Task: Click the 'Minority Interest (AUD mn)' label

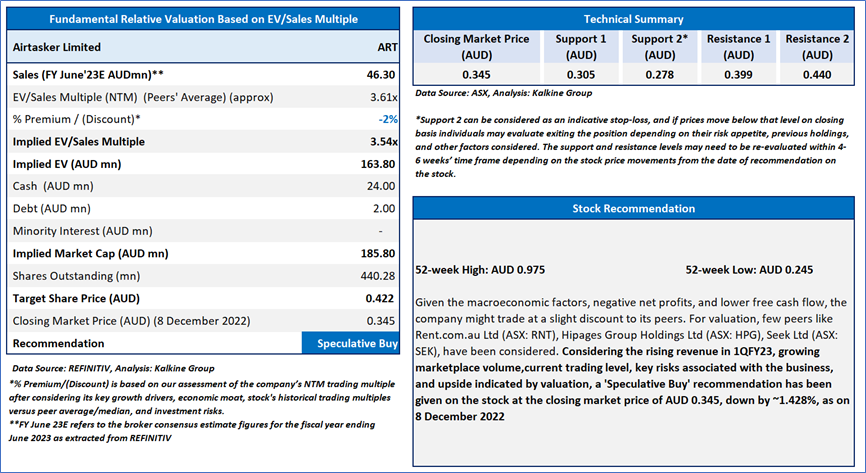Action: [82, 231]
